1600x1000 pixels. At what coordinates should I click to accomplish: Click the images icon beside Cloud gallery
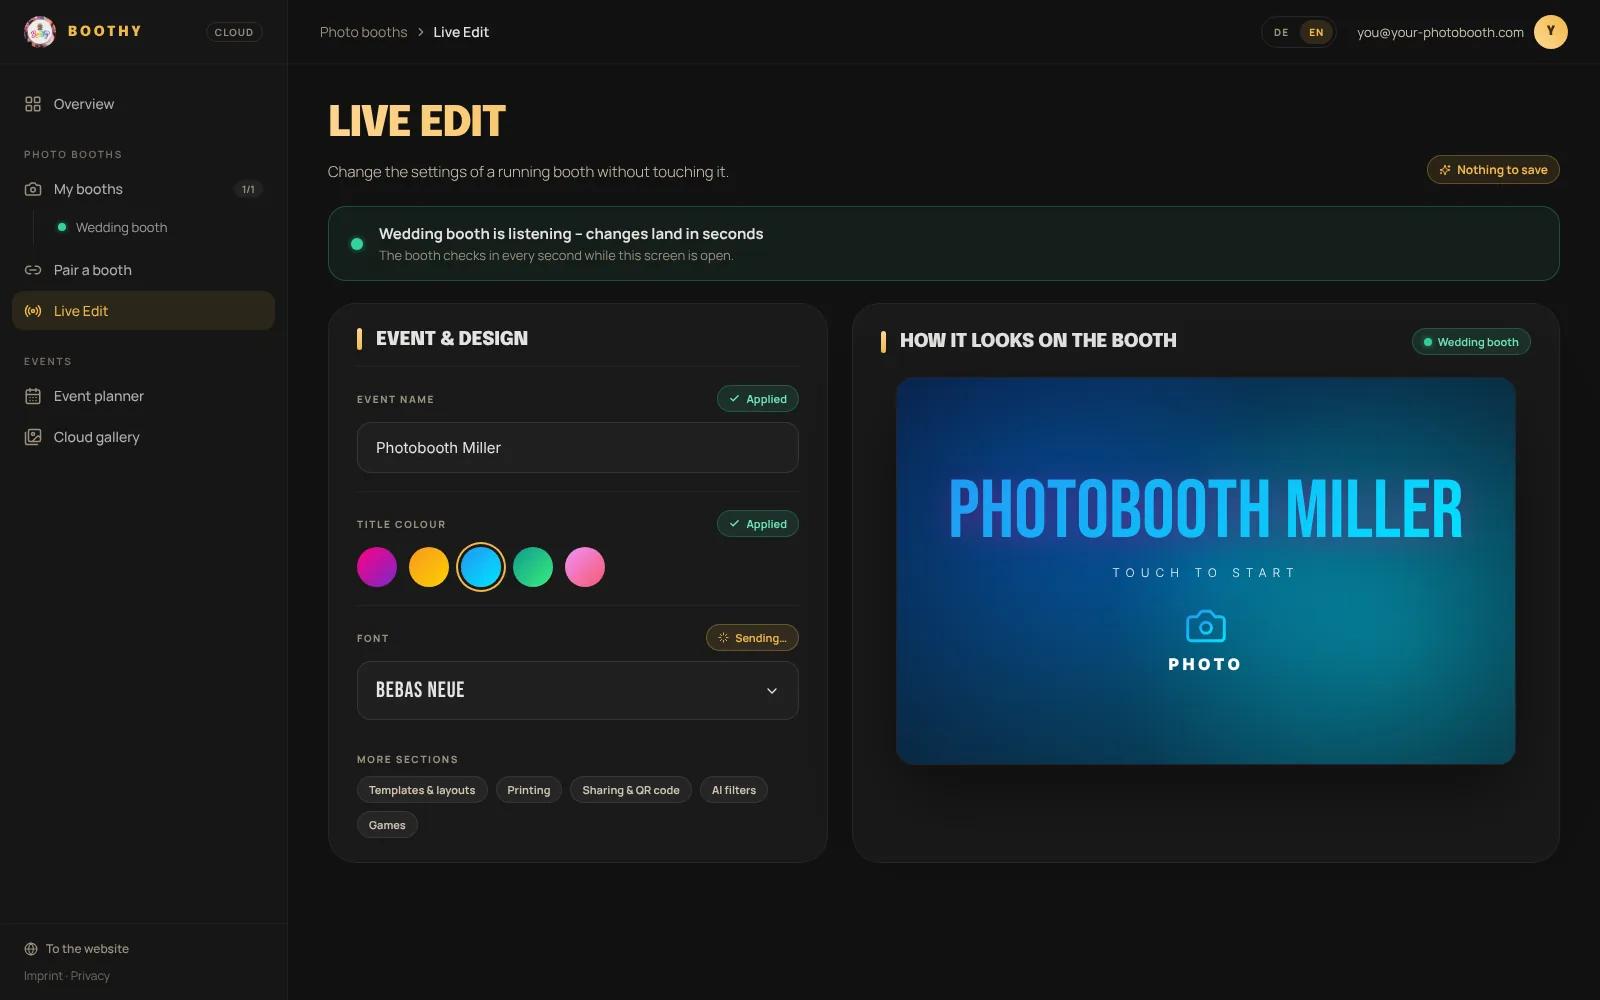(x=33, y=437)
